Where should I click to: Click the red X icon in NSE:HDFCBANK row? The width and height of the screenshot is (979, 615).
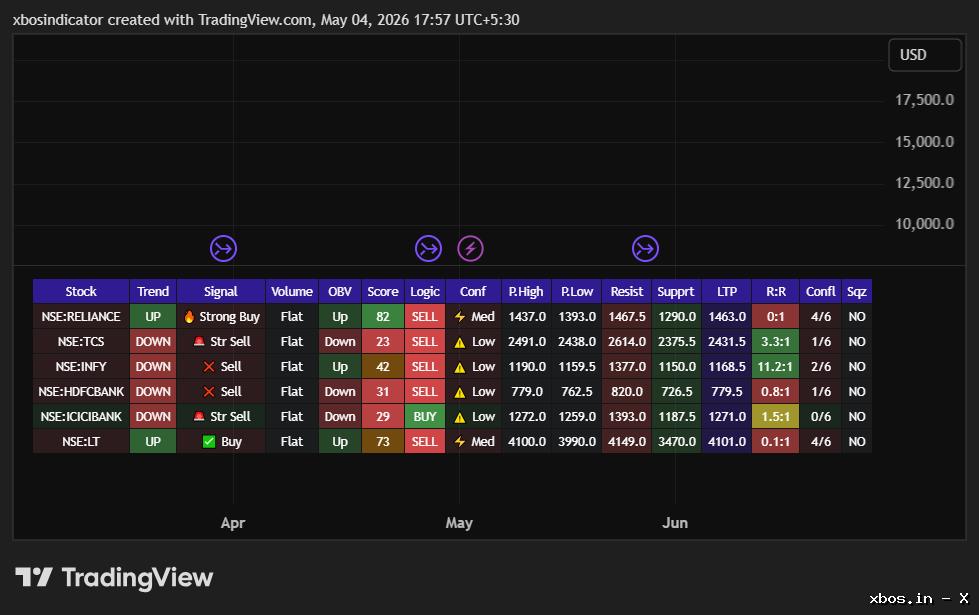tap(209, 391)
